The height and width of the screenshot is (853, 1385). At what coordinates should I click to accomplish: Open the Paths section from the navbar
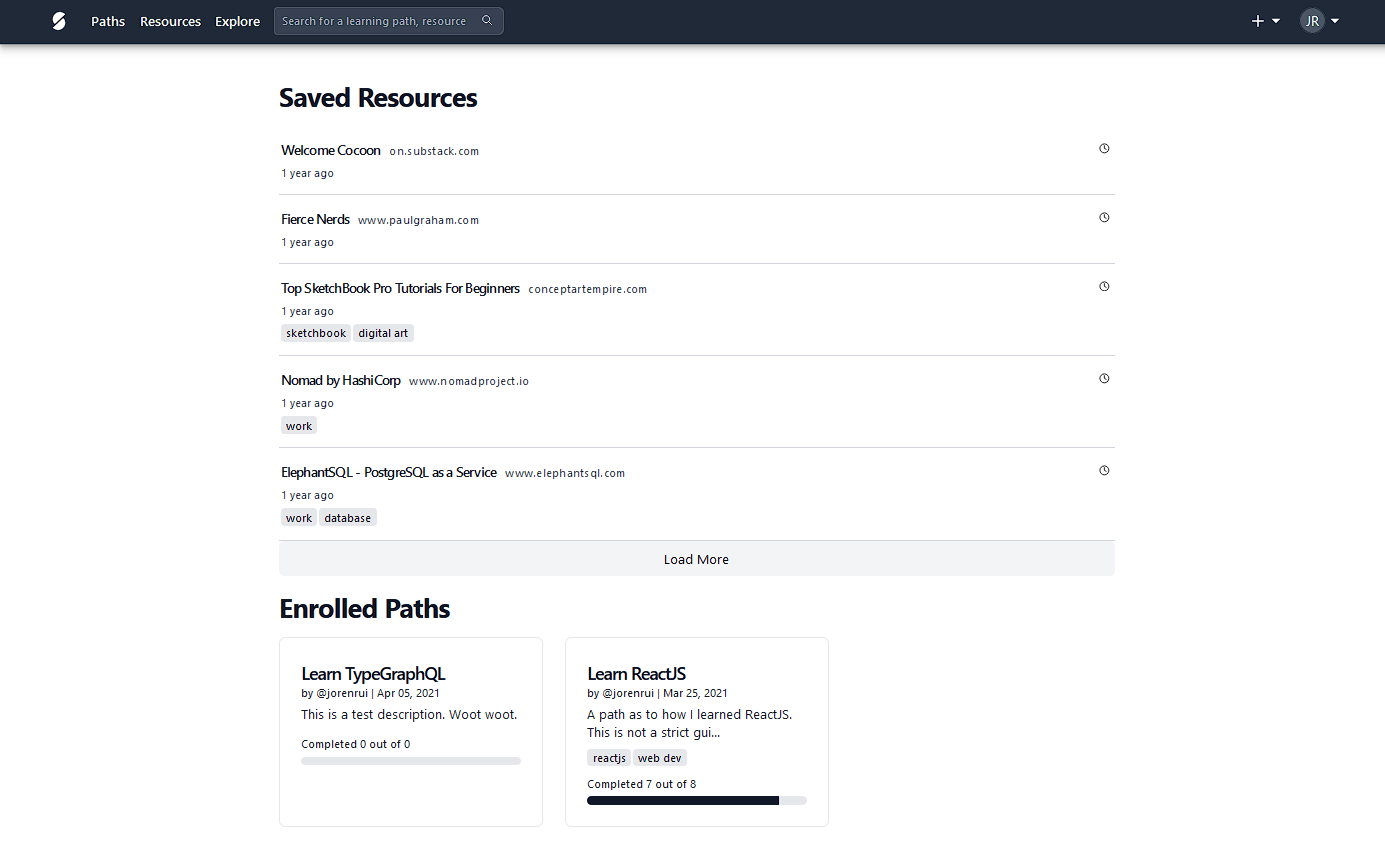tap(107, 21)
